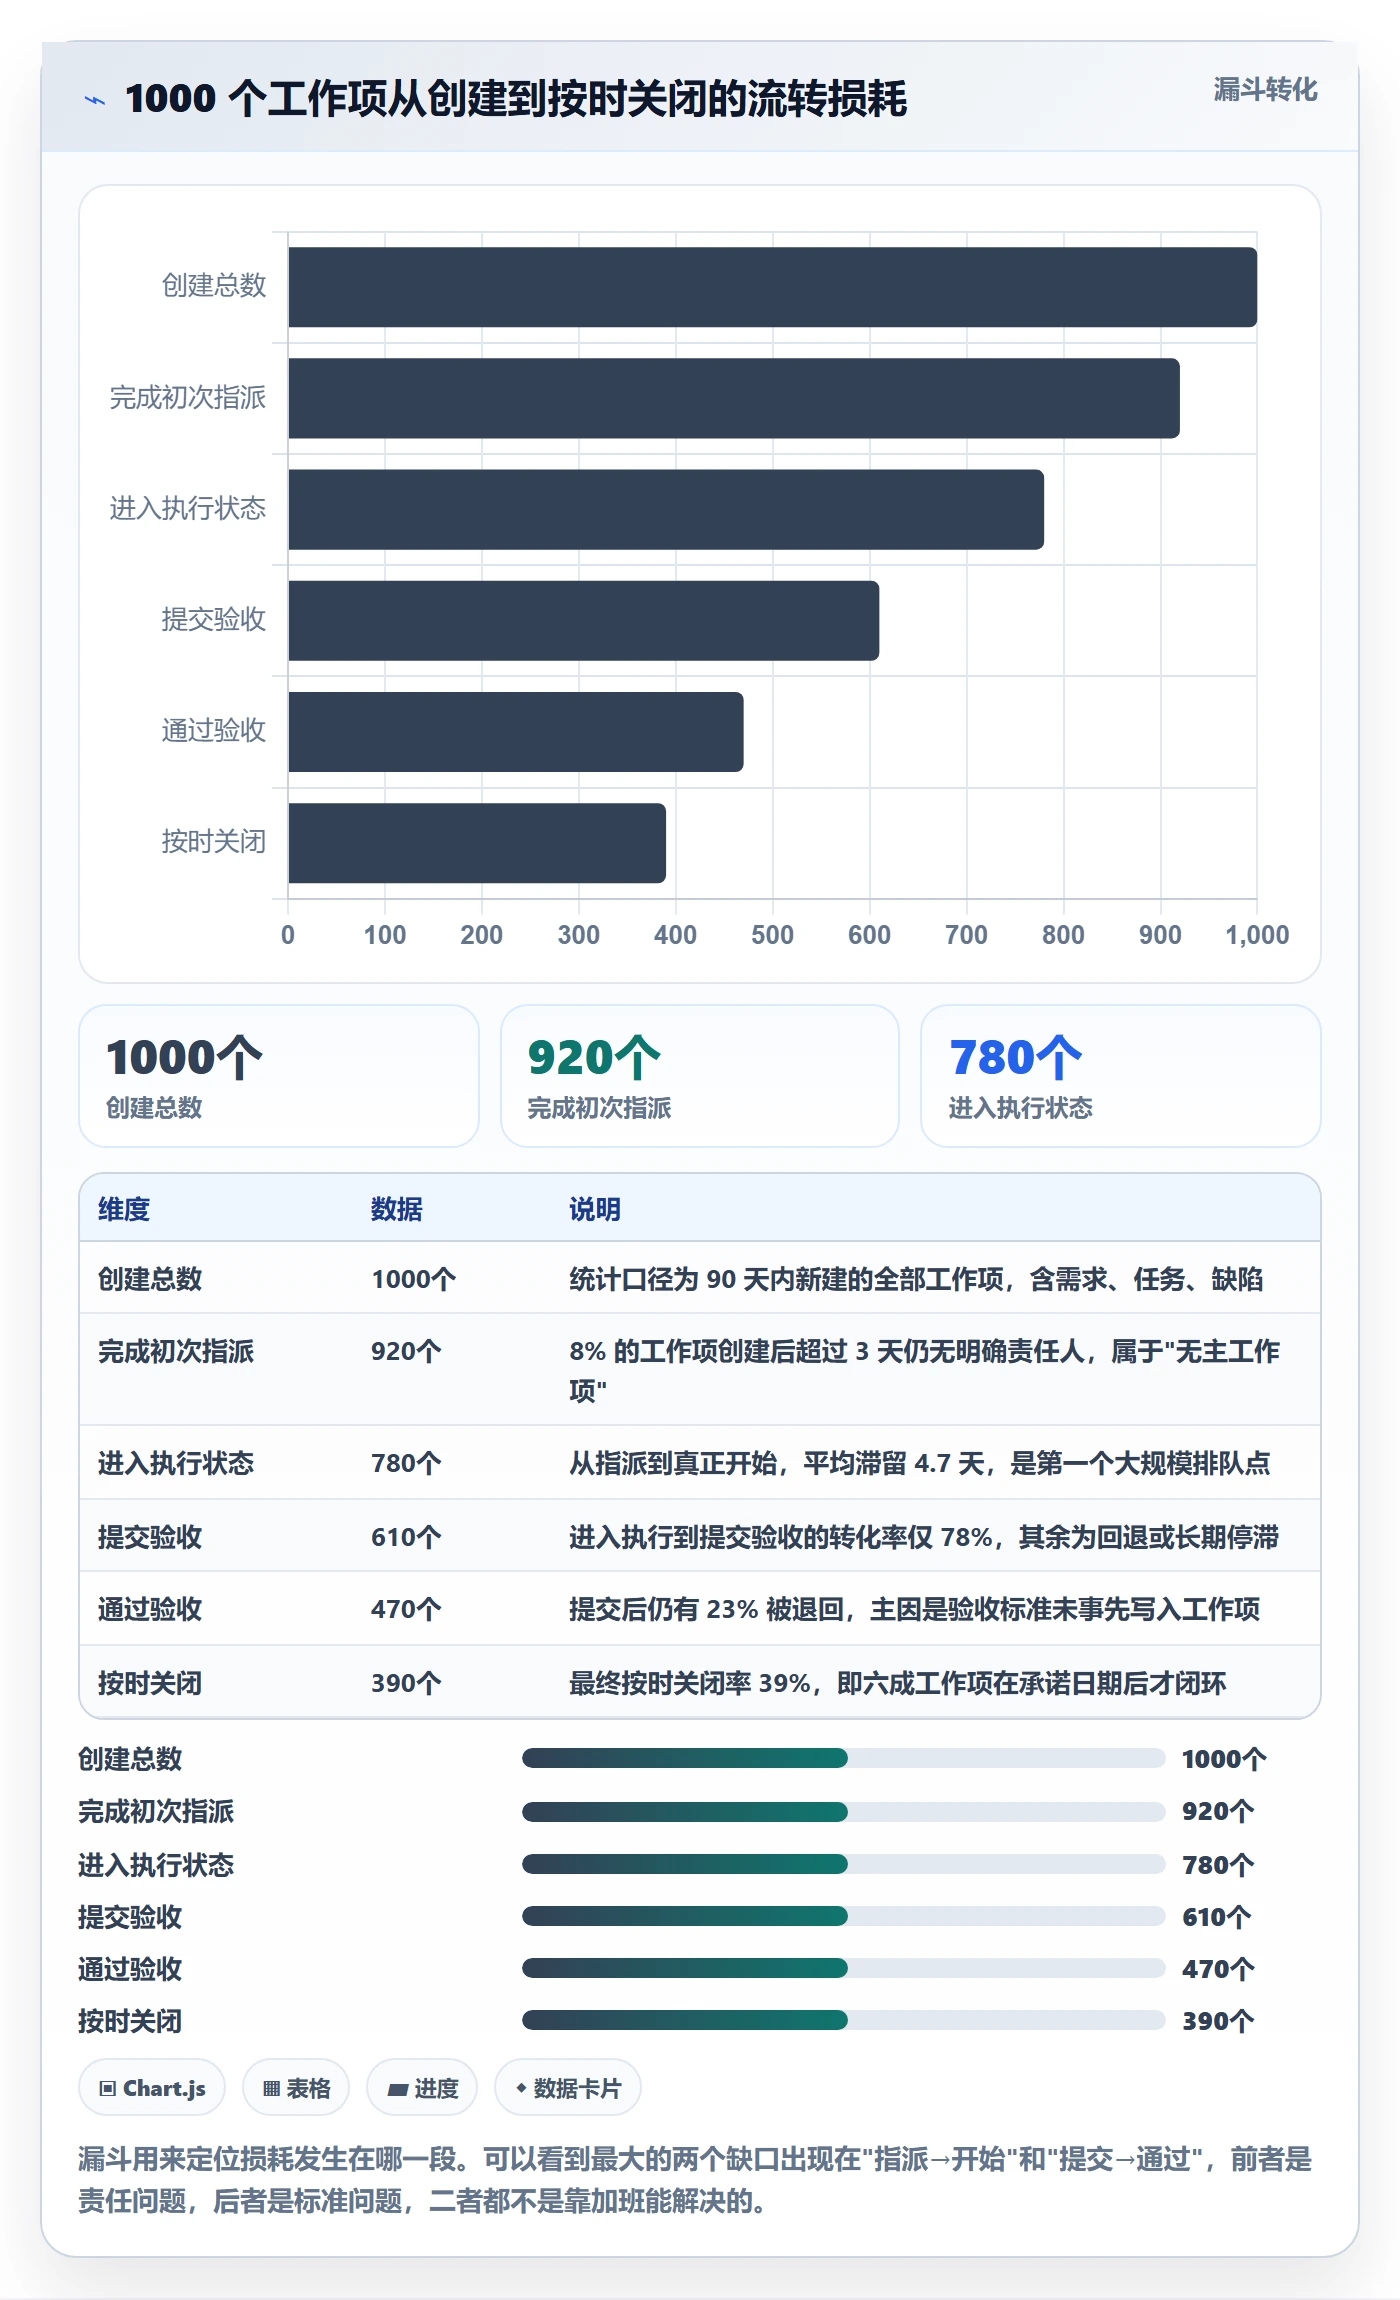Viewport: 1400px width, 2300px height.
Task: Click the 610个 progress value
Action: pos(1217,1917)
